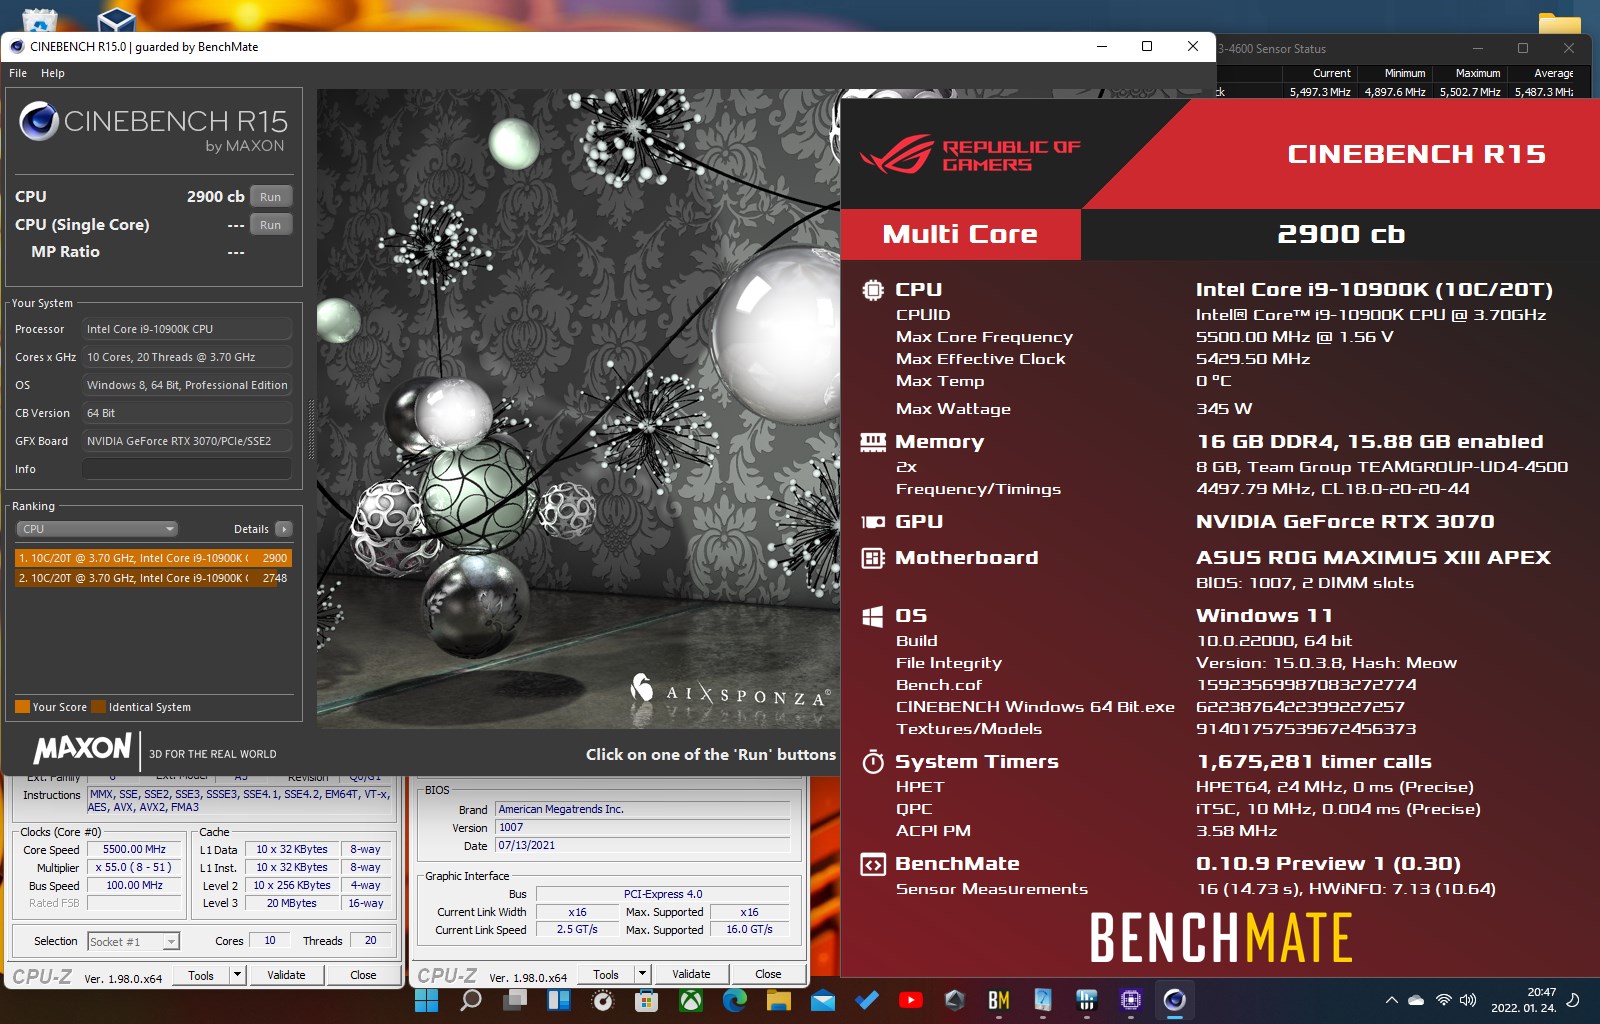
Task: Click the MAXON logo at bottom left
Action: point(82,749)
